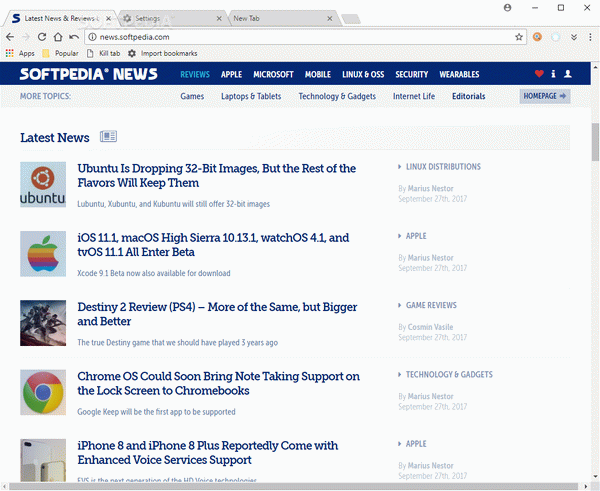Screen dimensions: 600x491
Task: Click the light blue round extension icon
Action: point(556,37)
